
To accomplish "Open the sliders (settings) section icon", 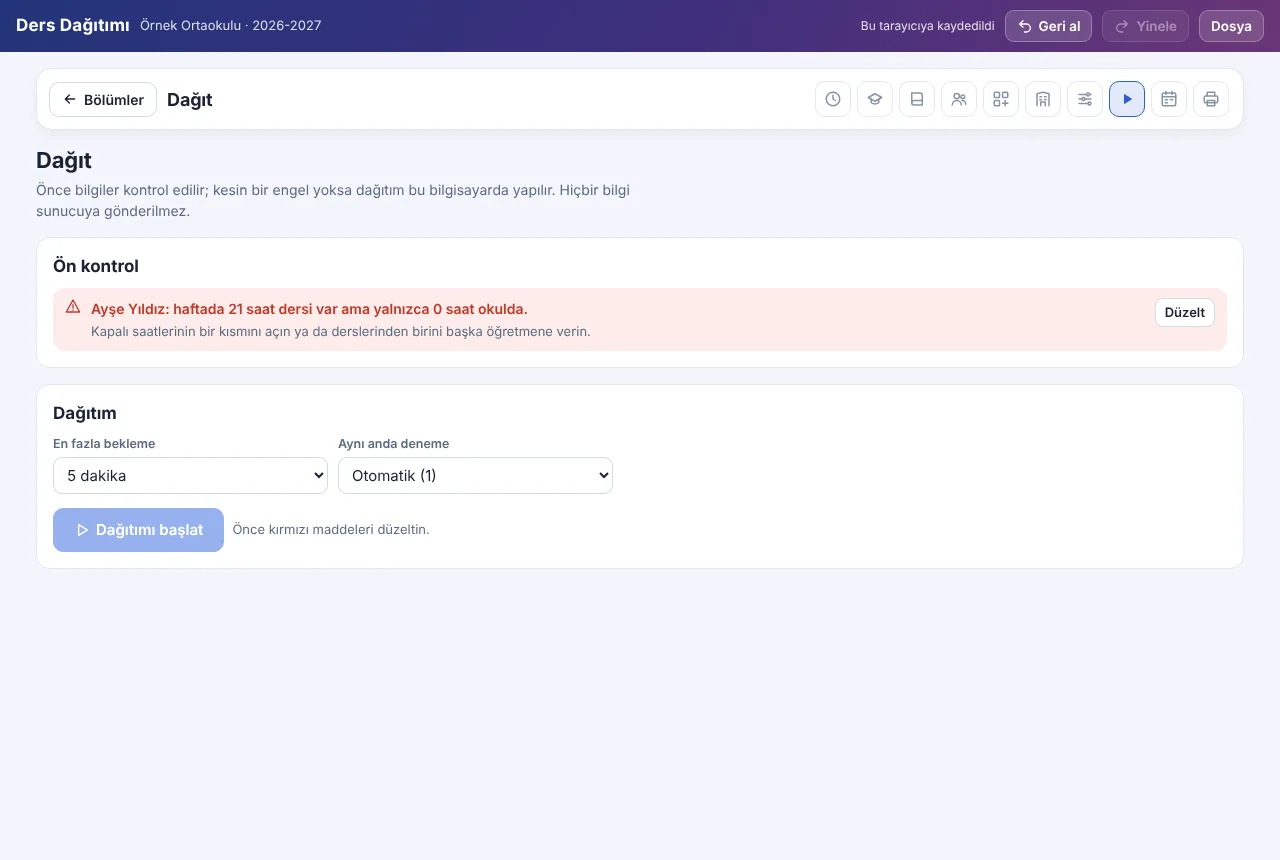I will click(1085, 99).
